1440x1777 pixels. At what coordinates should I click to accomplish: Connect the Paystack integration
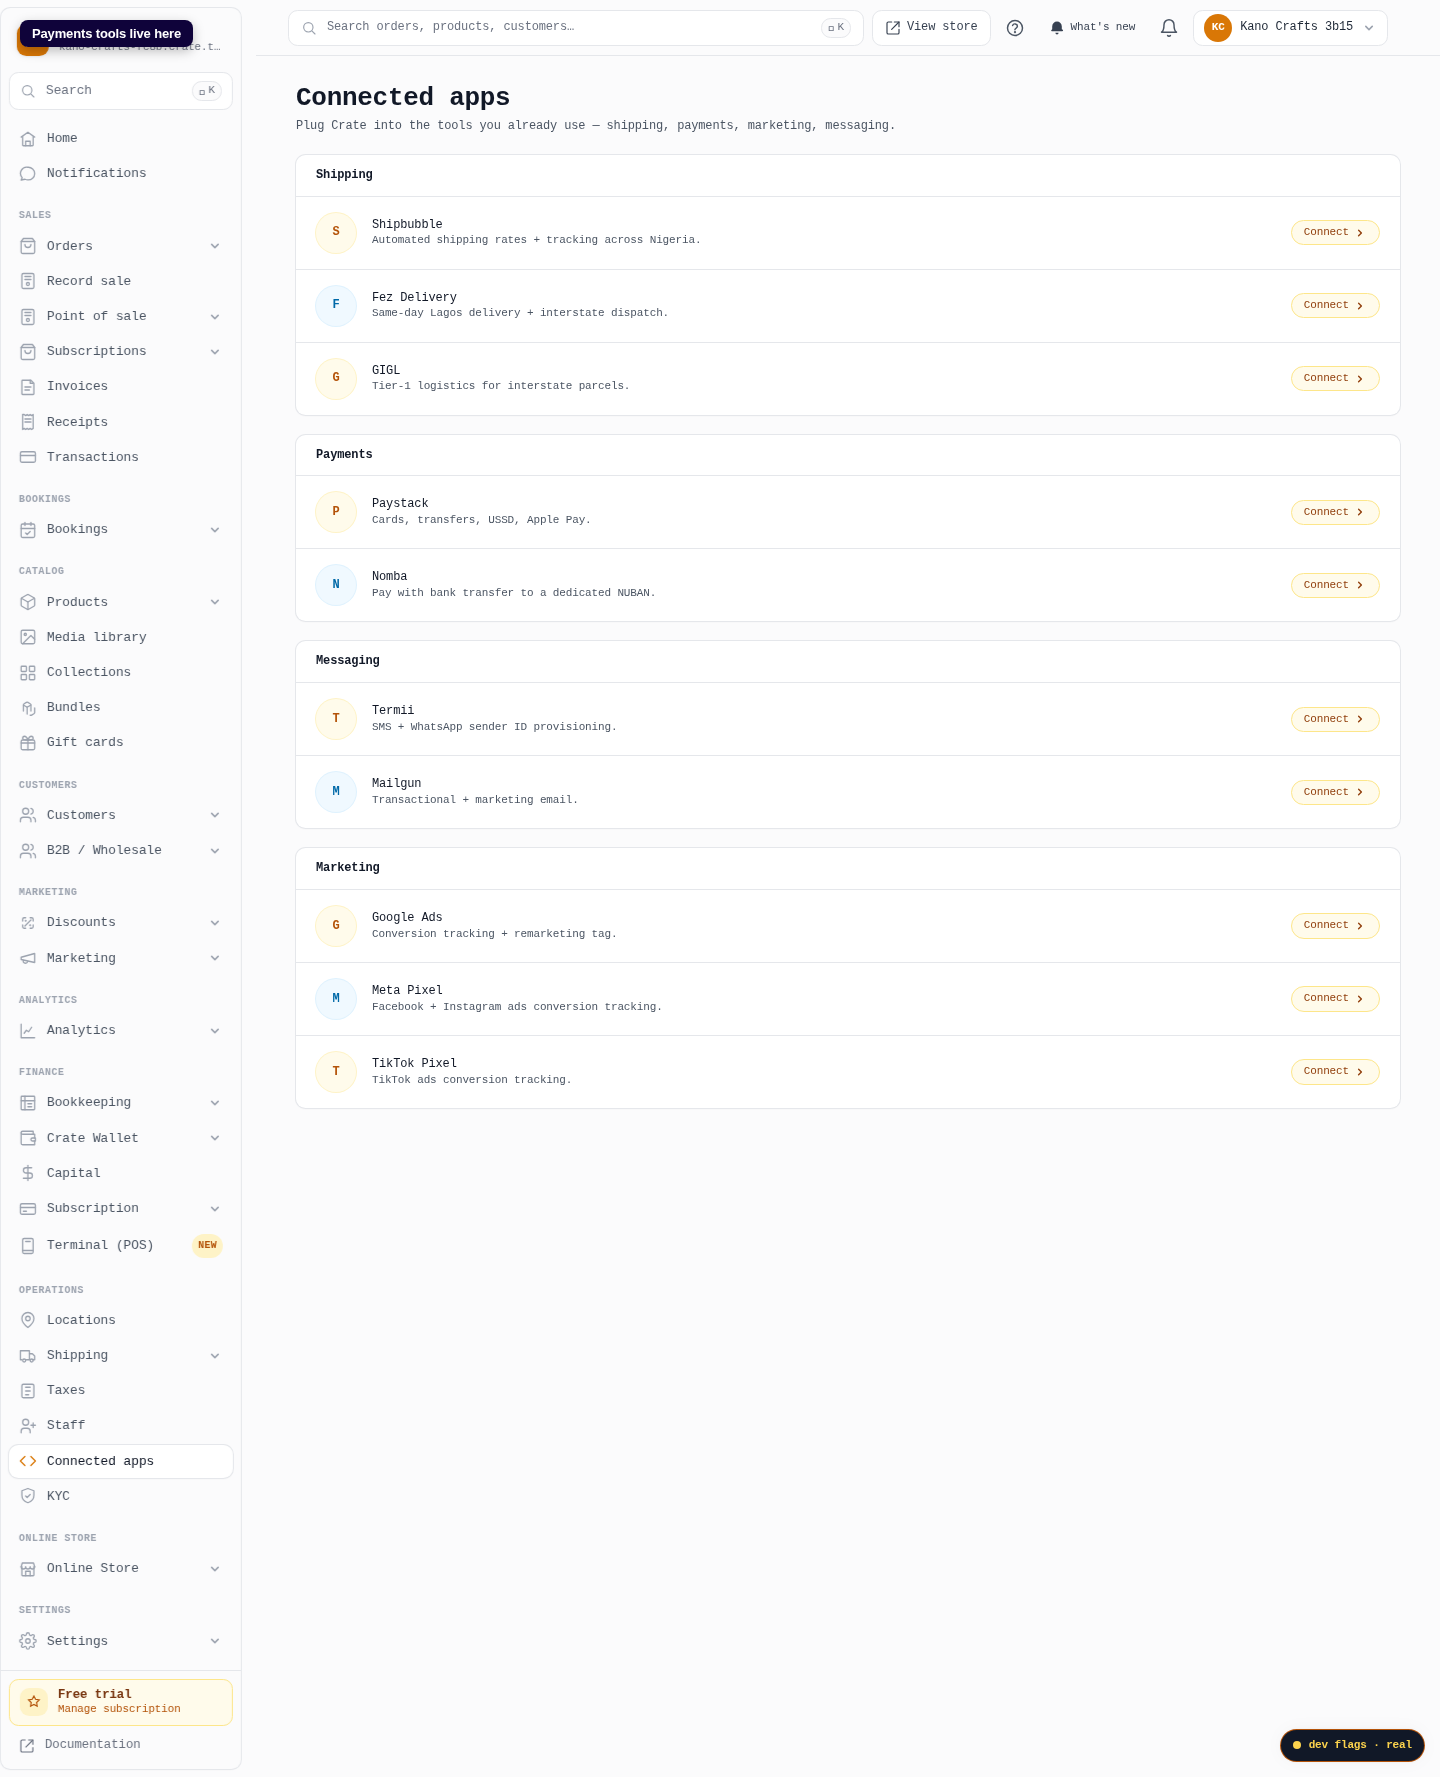pyautogui.click(x=1335, y=512)
